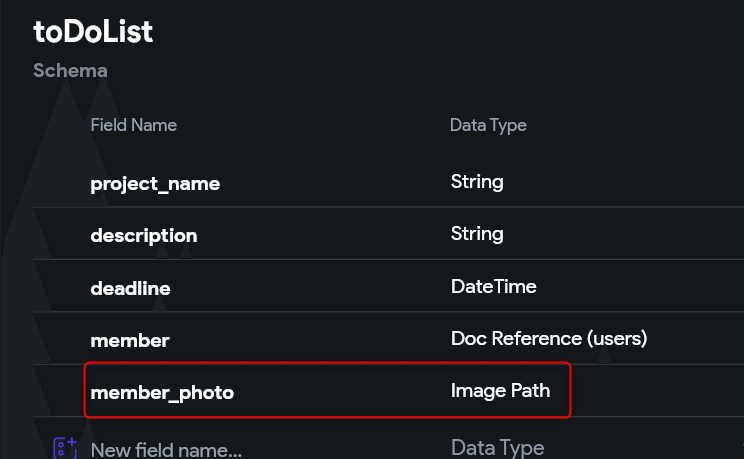Select the member_photo field name
The height and width of the screenshot is (459, 744).
tap(162, 393)
